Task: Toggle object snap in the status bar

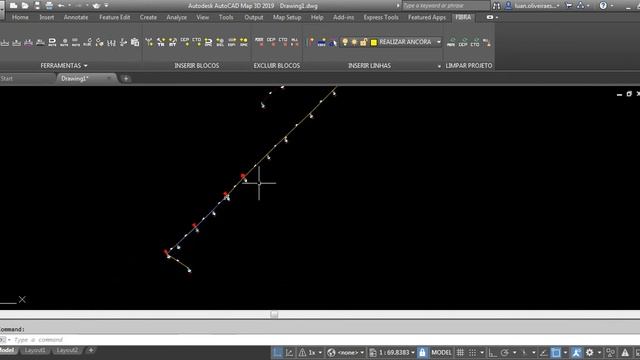Action: click(556, 352)
